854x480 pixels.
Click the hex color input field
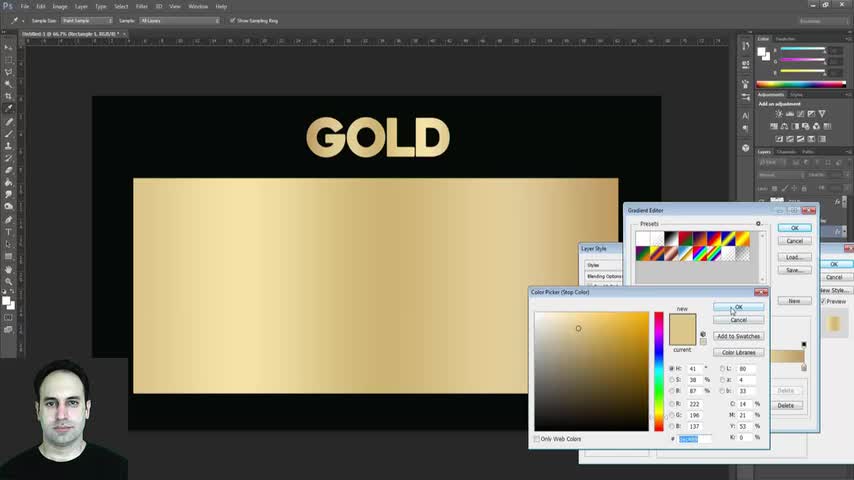[x=694, y=439]
